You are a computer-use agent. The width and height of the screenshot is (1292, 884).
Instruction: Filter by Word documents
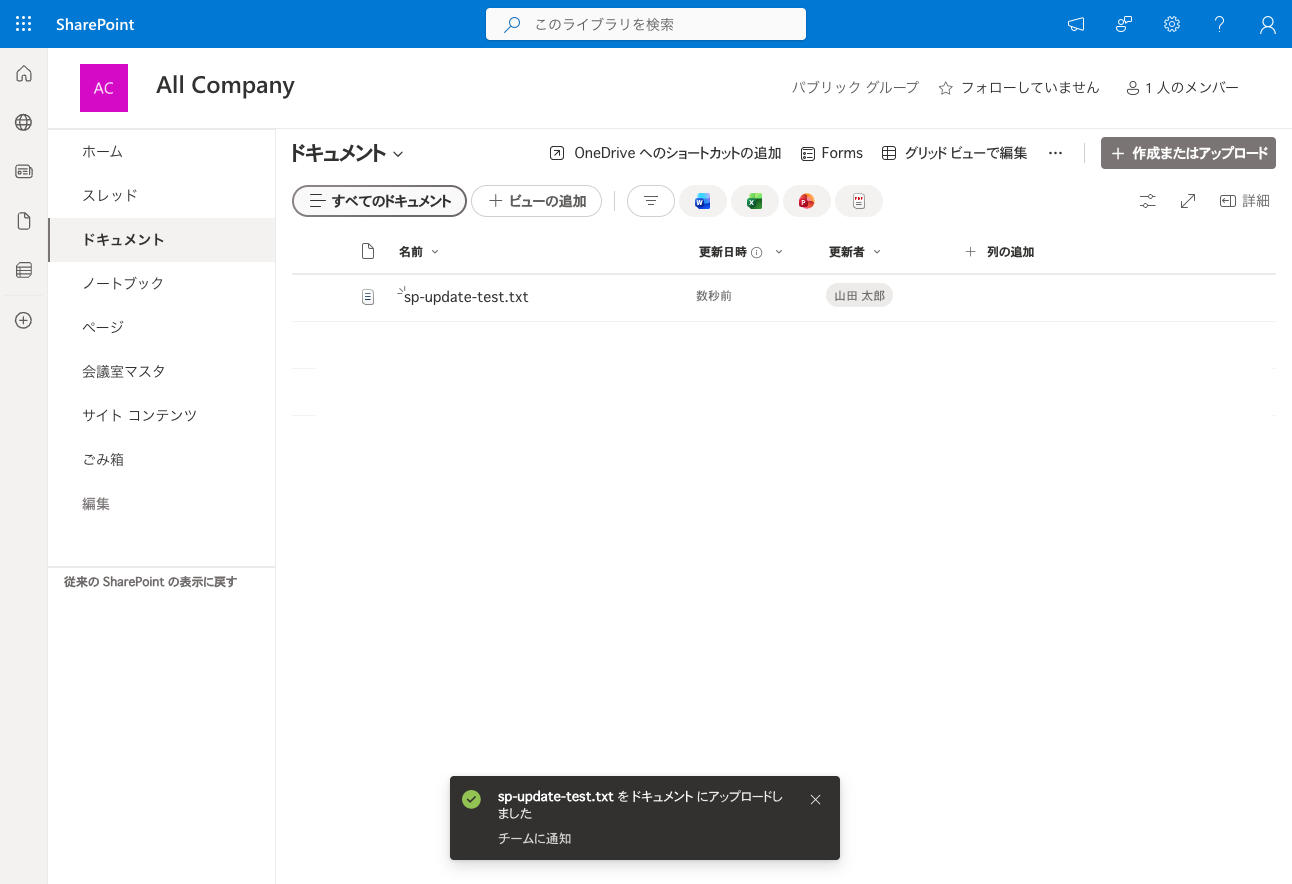[703, 201]
